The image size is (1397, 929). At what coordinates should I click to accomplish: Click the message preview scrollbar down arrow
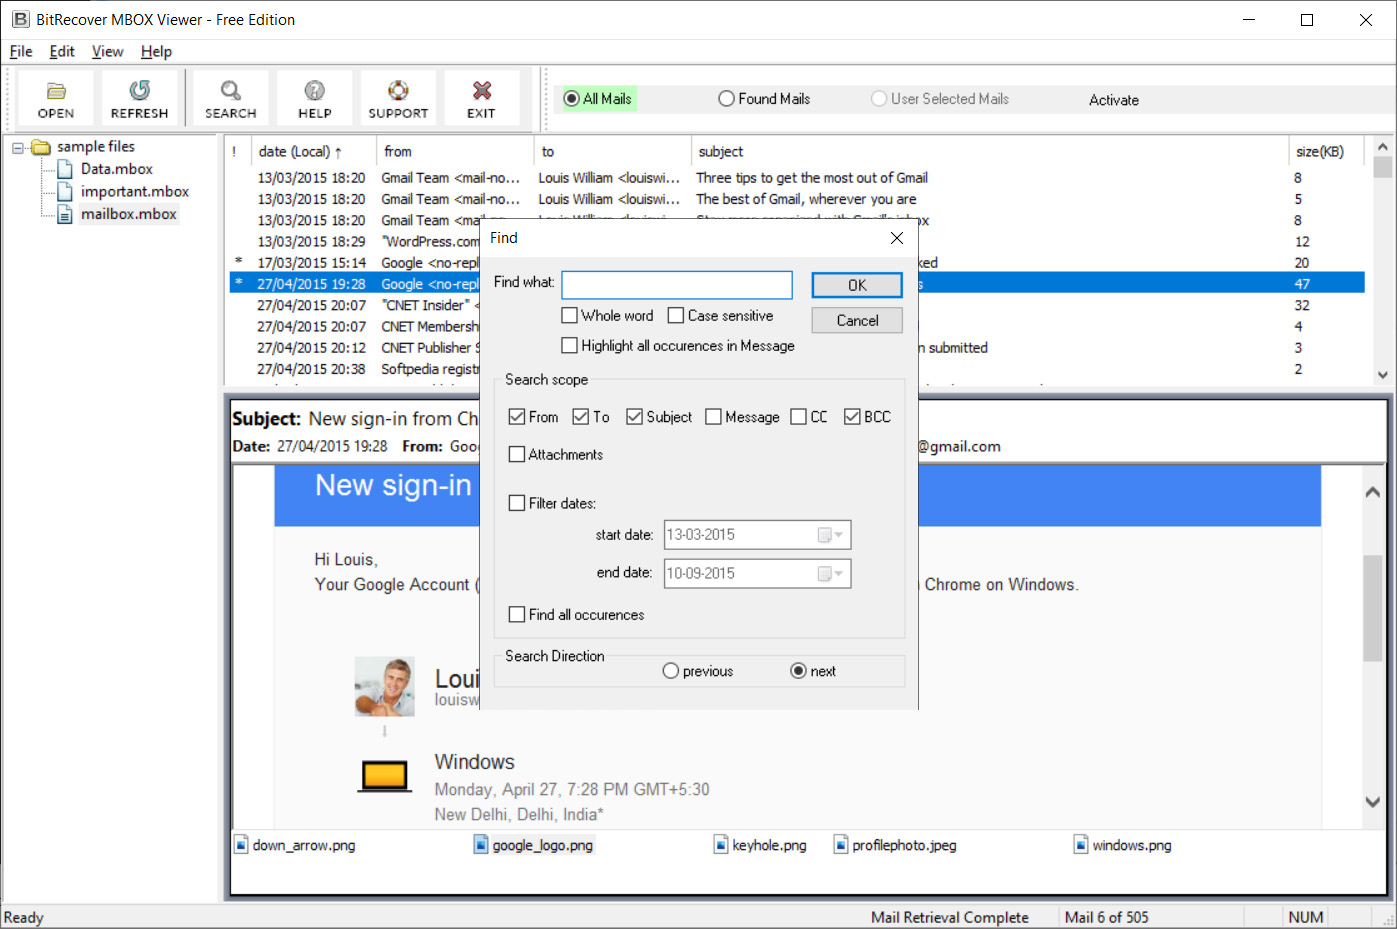[1373, 801]
